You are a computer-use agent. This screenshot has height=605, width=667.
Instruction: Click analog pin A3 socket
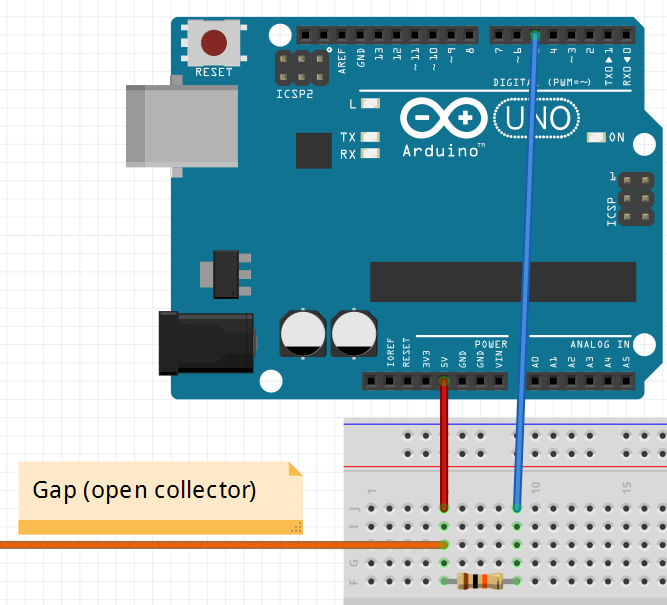coord(590,381)
